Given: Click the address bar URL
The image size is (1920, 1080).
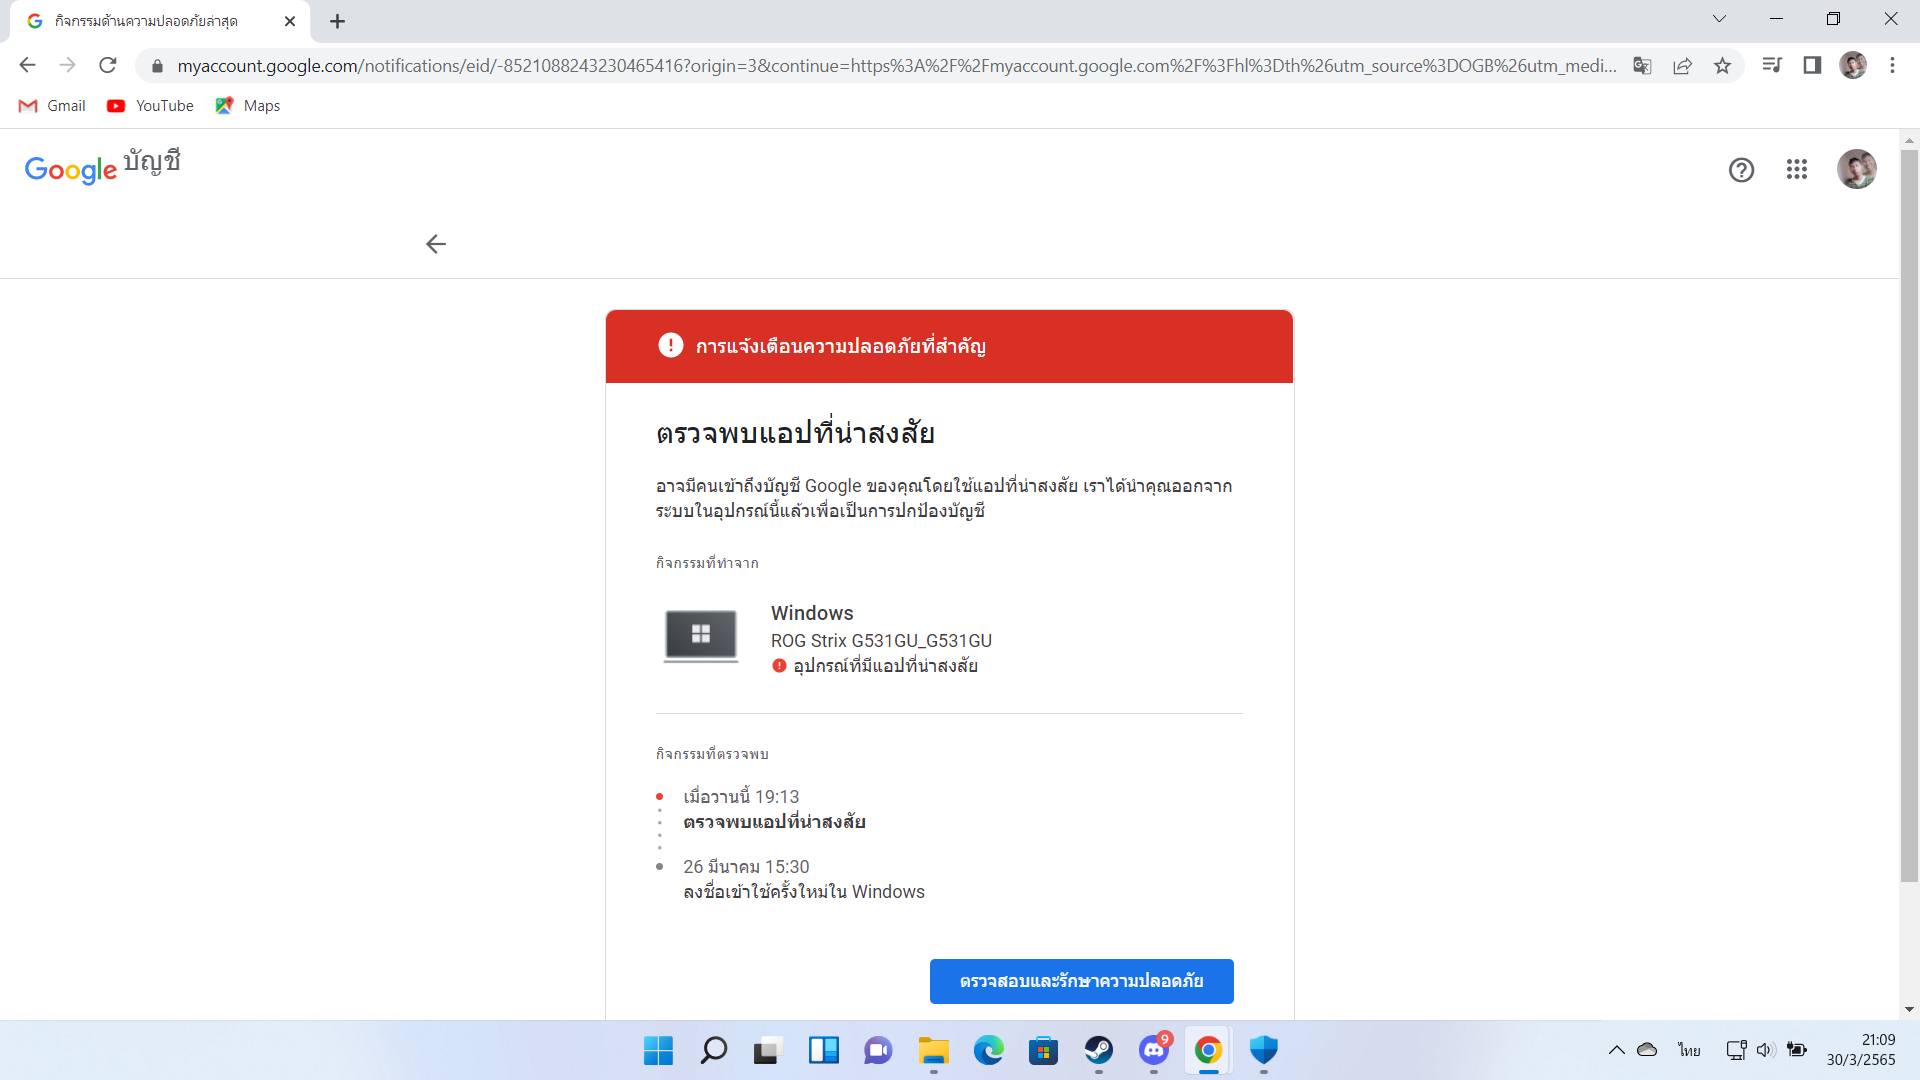Looking at the screenshot, I should 896,66.
